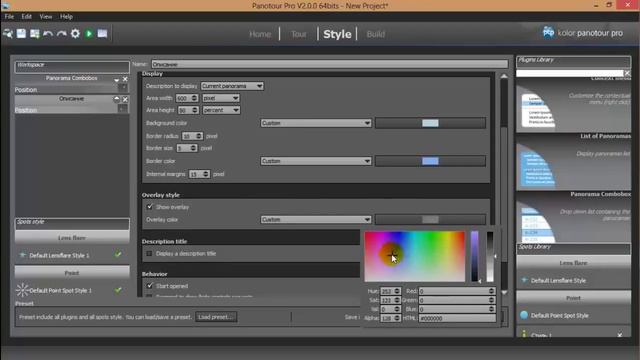Click the save project disk icon
The width and height of the screenshot is (640, 360).
tap(21, 33)
